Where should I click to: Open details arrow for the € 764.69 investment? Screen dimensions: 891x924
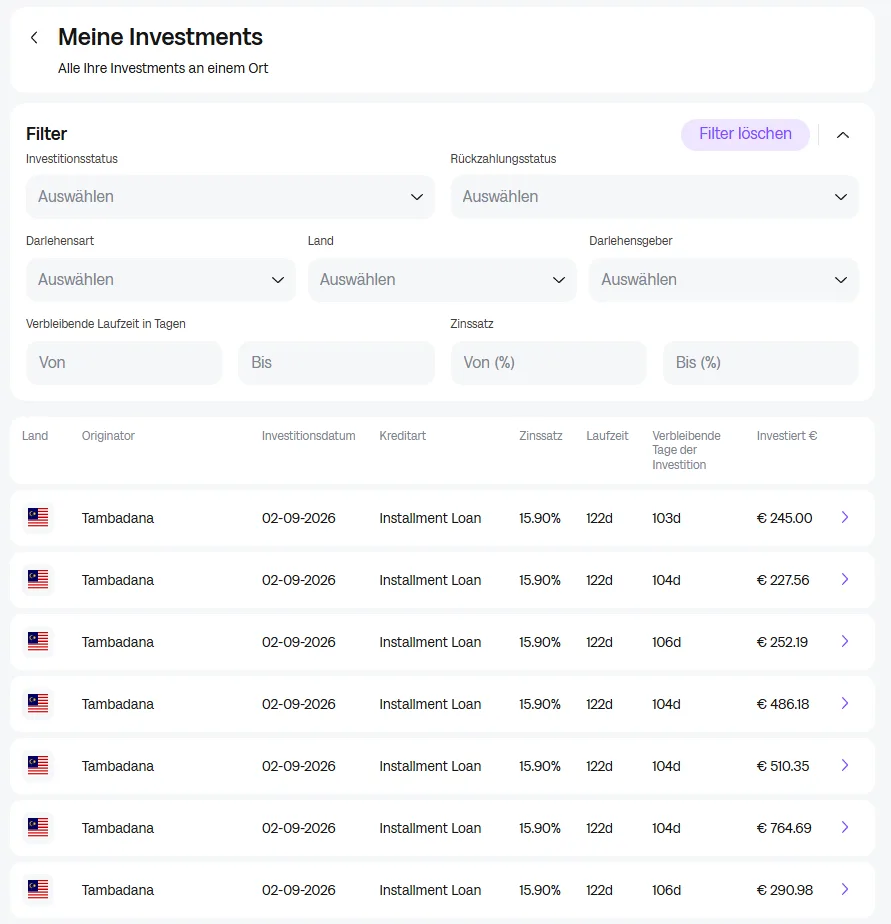pos(844,827)
